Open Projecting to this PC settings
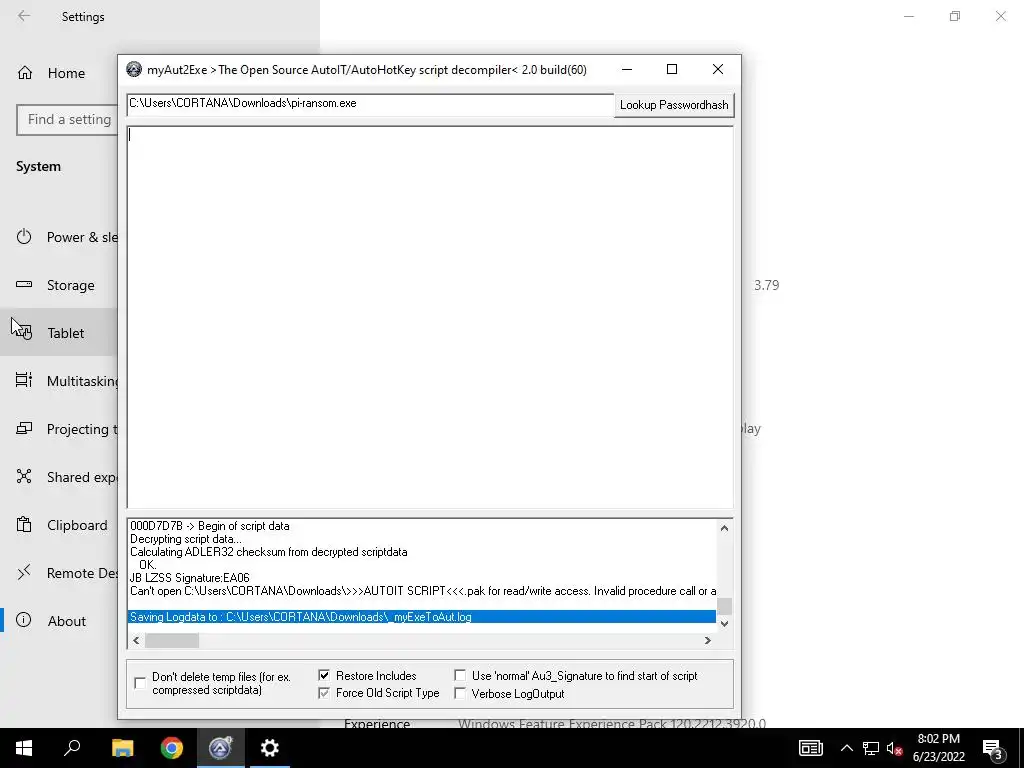Screen dimensions: 1024x768 [59, 429]
